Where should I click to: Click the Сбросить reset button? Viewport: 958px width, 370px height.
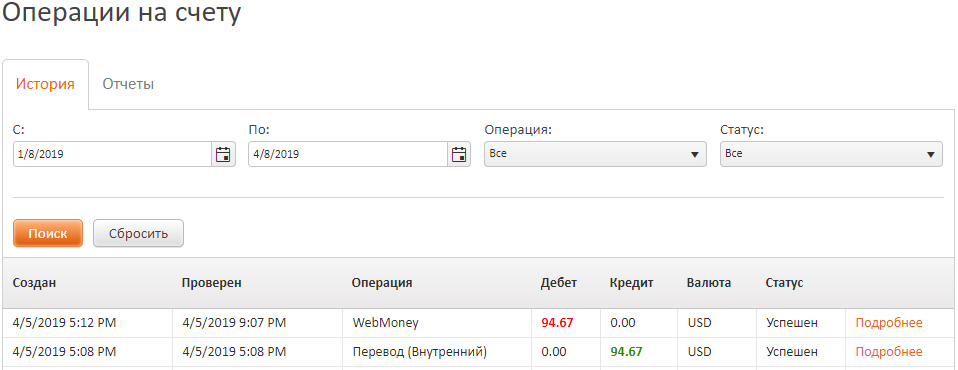click(138, 233)
